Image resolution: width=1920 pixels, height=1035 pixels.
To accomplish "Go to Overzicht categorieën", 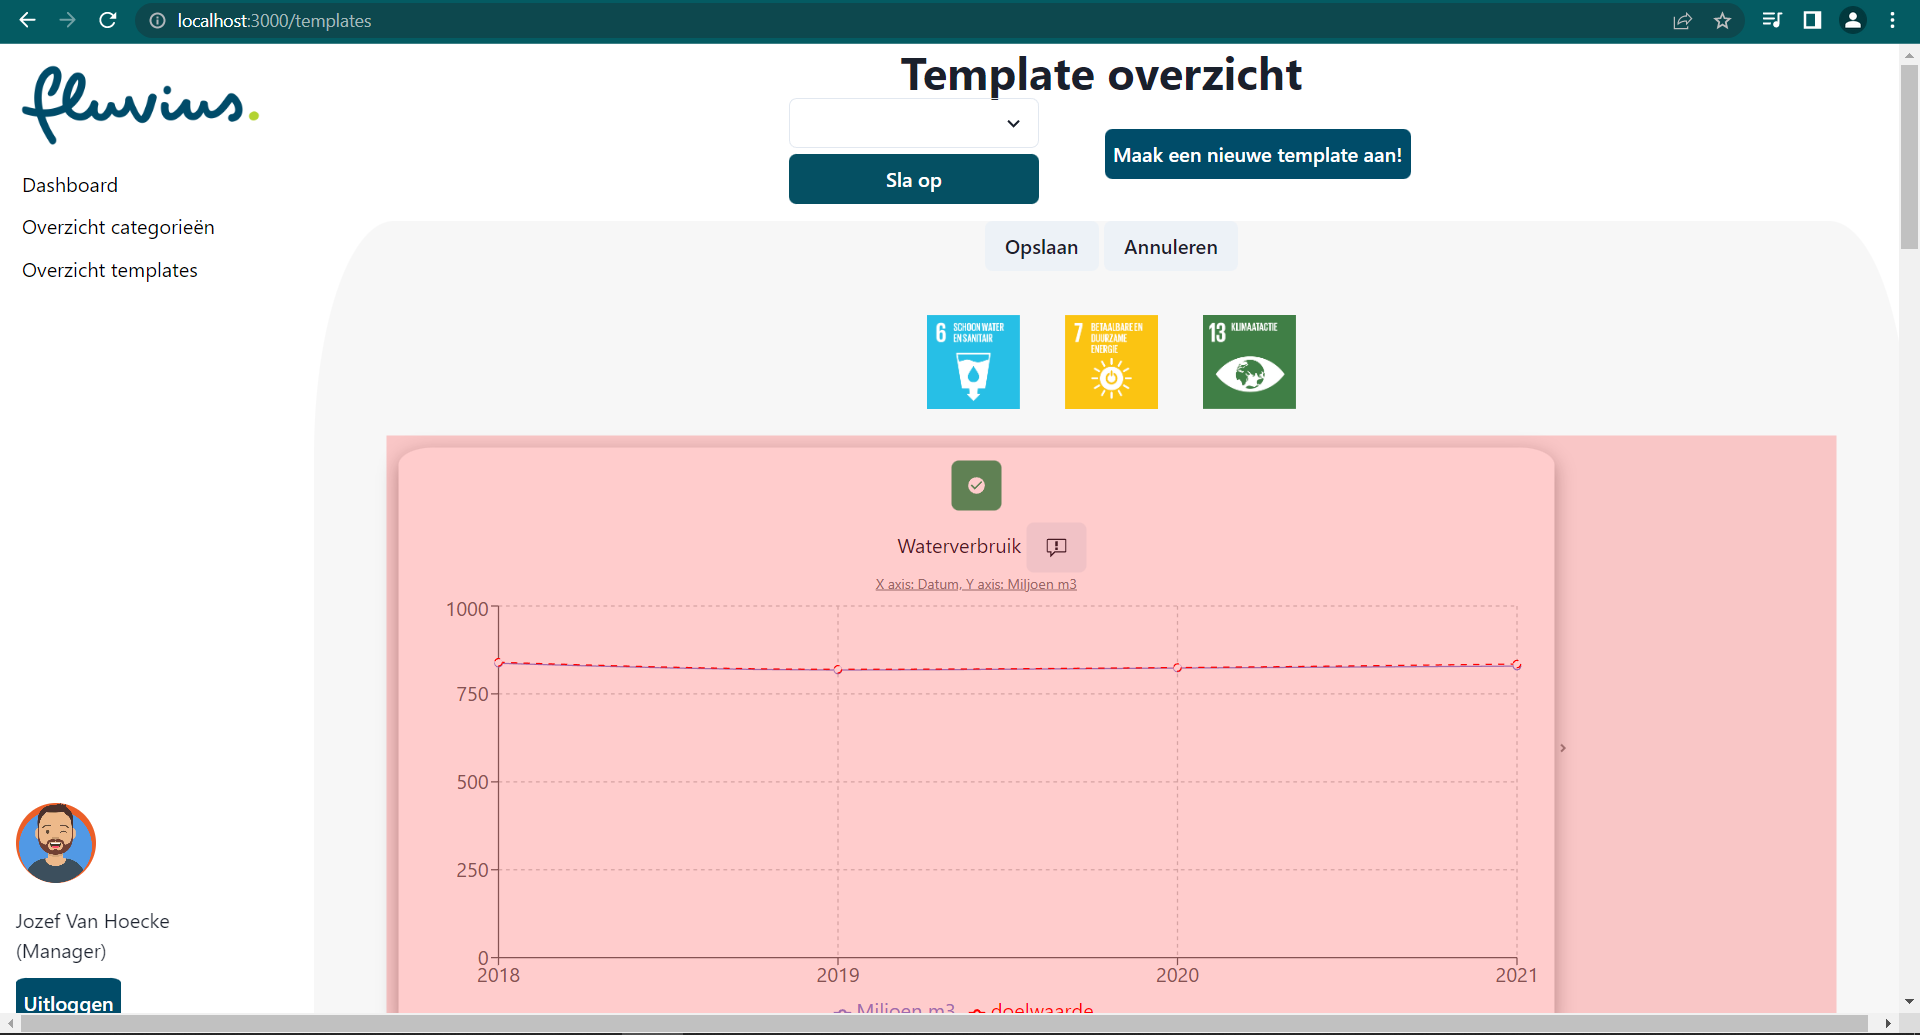I will 118,227.
